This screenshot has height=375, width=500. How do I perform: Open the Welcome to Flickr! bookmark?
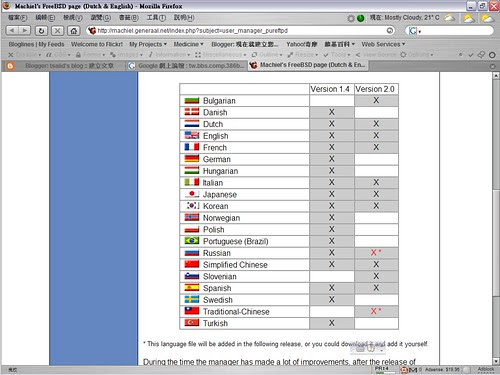97,44
